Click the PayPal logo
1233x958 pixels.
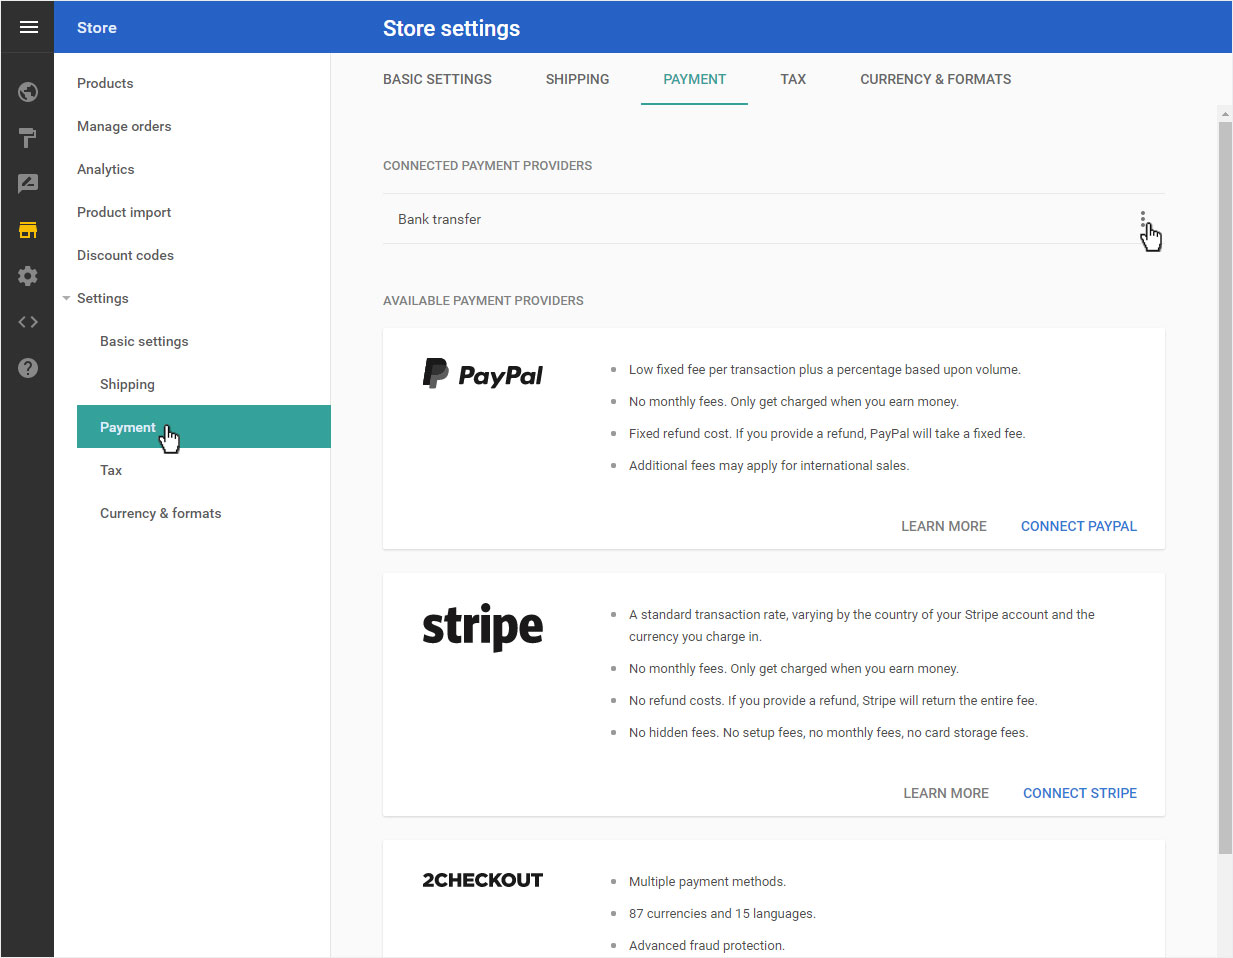click(x=482, y=374)
